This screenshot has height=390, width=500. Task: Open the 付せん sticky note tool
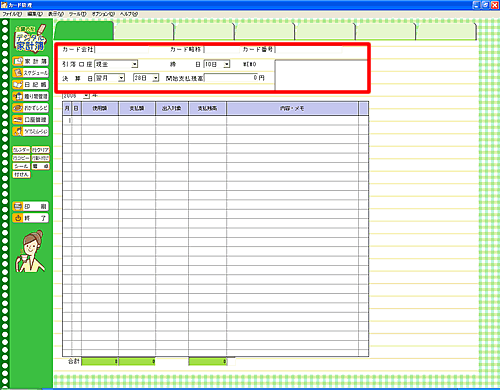coord(21,174)
